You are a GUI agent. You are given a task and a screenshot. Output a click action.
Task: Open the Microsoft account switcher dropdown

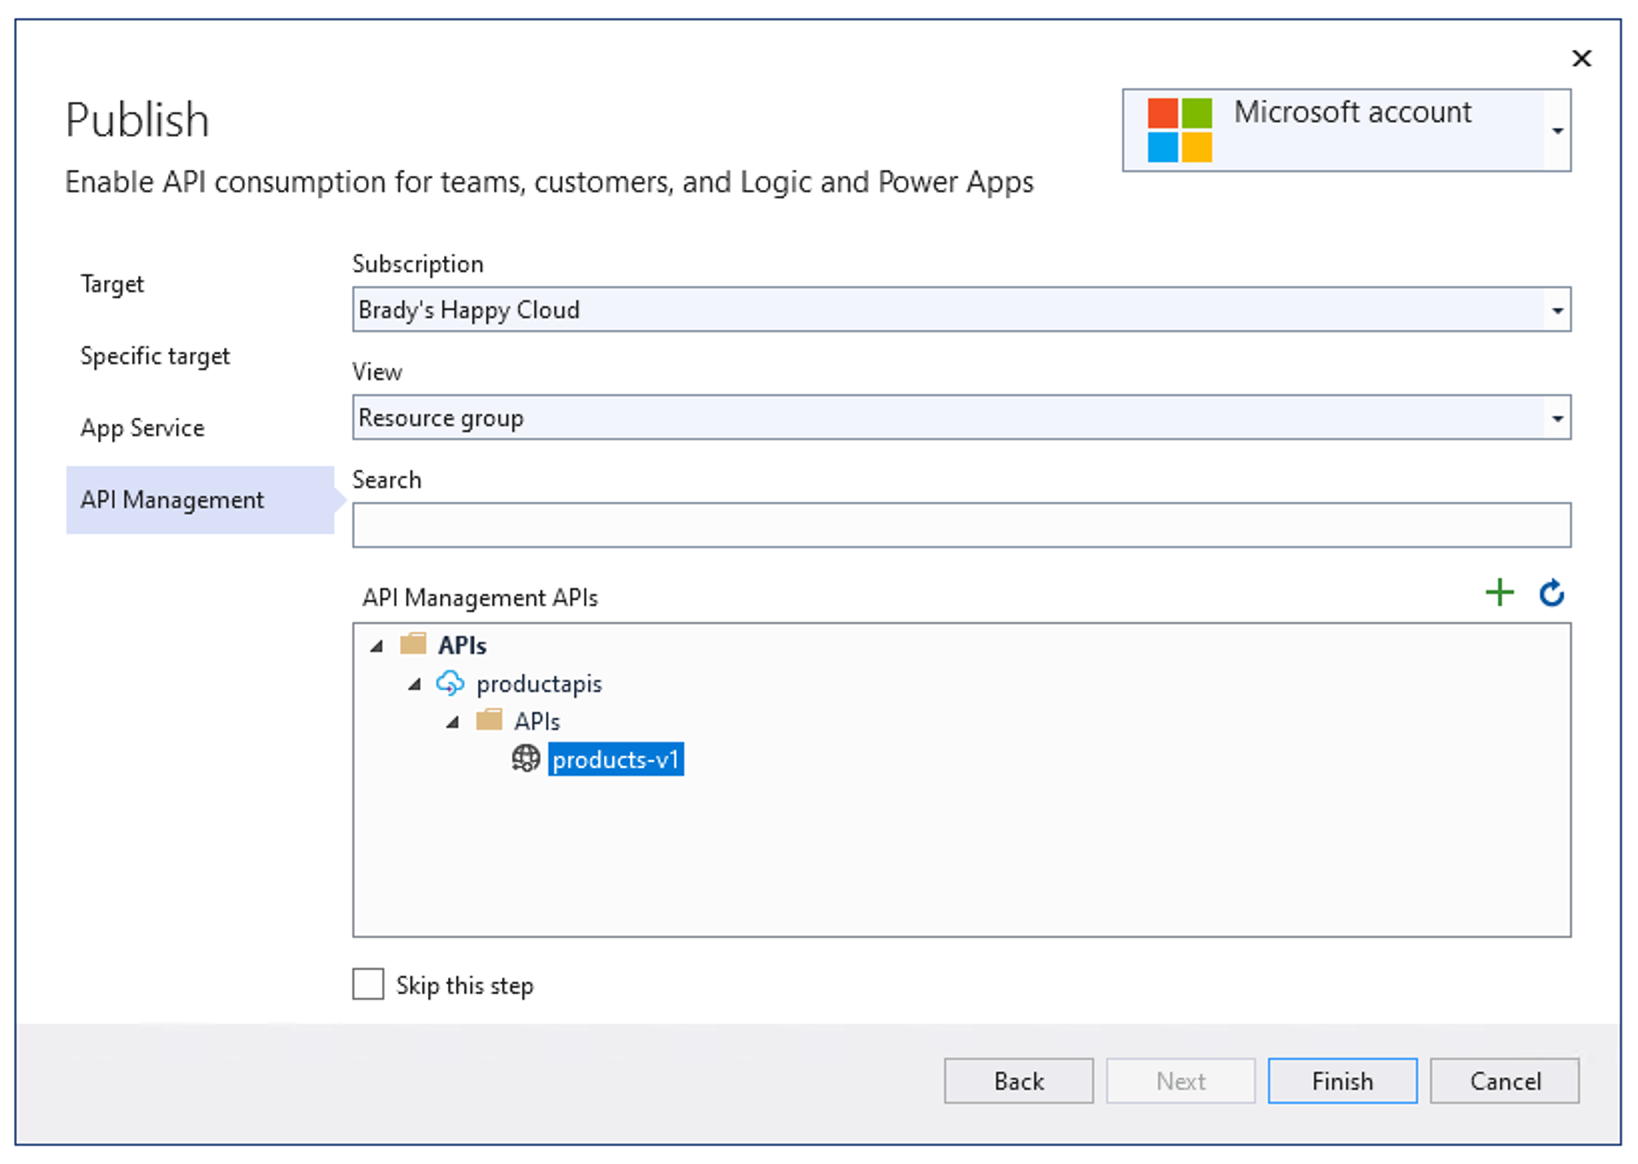1556,130
